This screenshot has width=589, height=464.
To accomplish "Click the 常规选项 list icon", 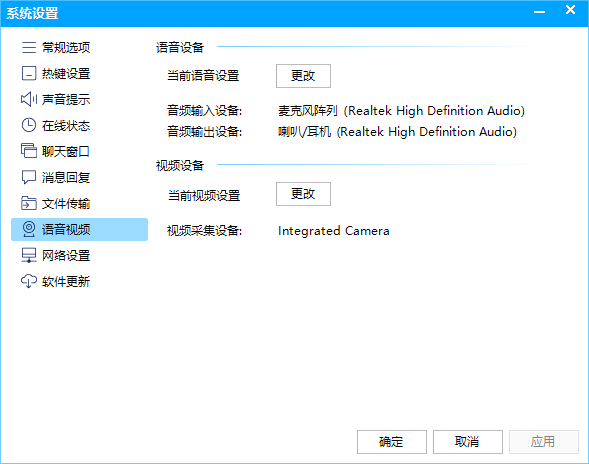I will click(x=29, y=48).
